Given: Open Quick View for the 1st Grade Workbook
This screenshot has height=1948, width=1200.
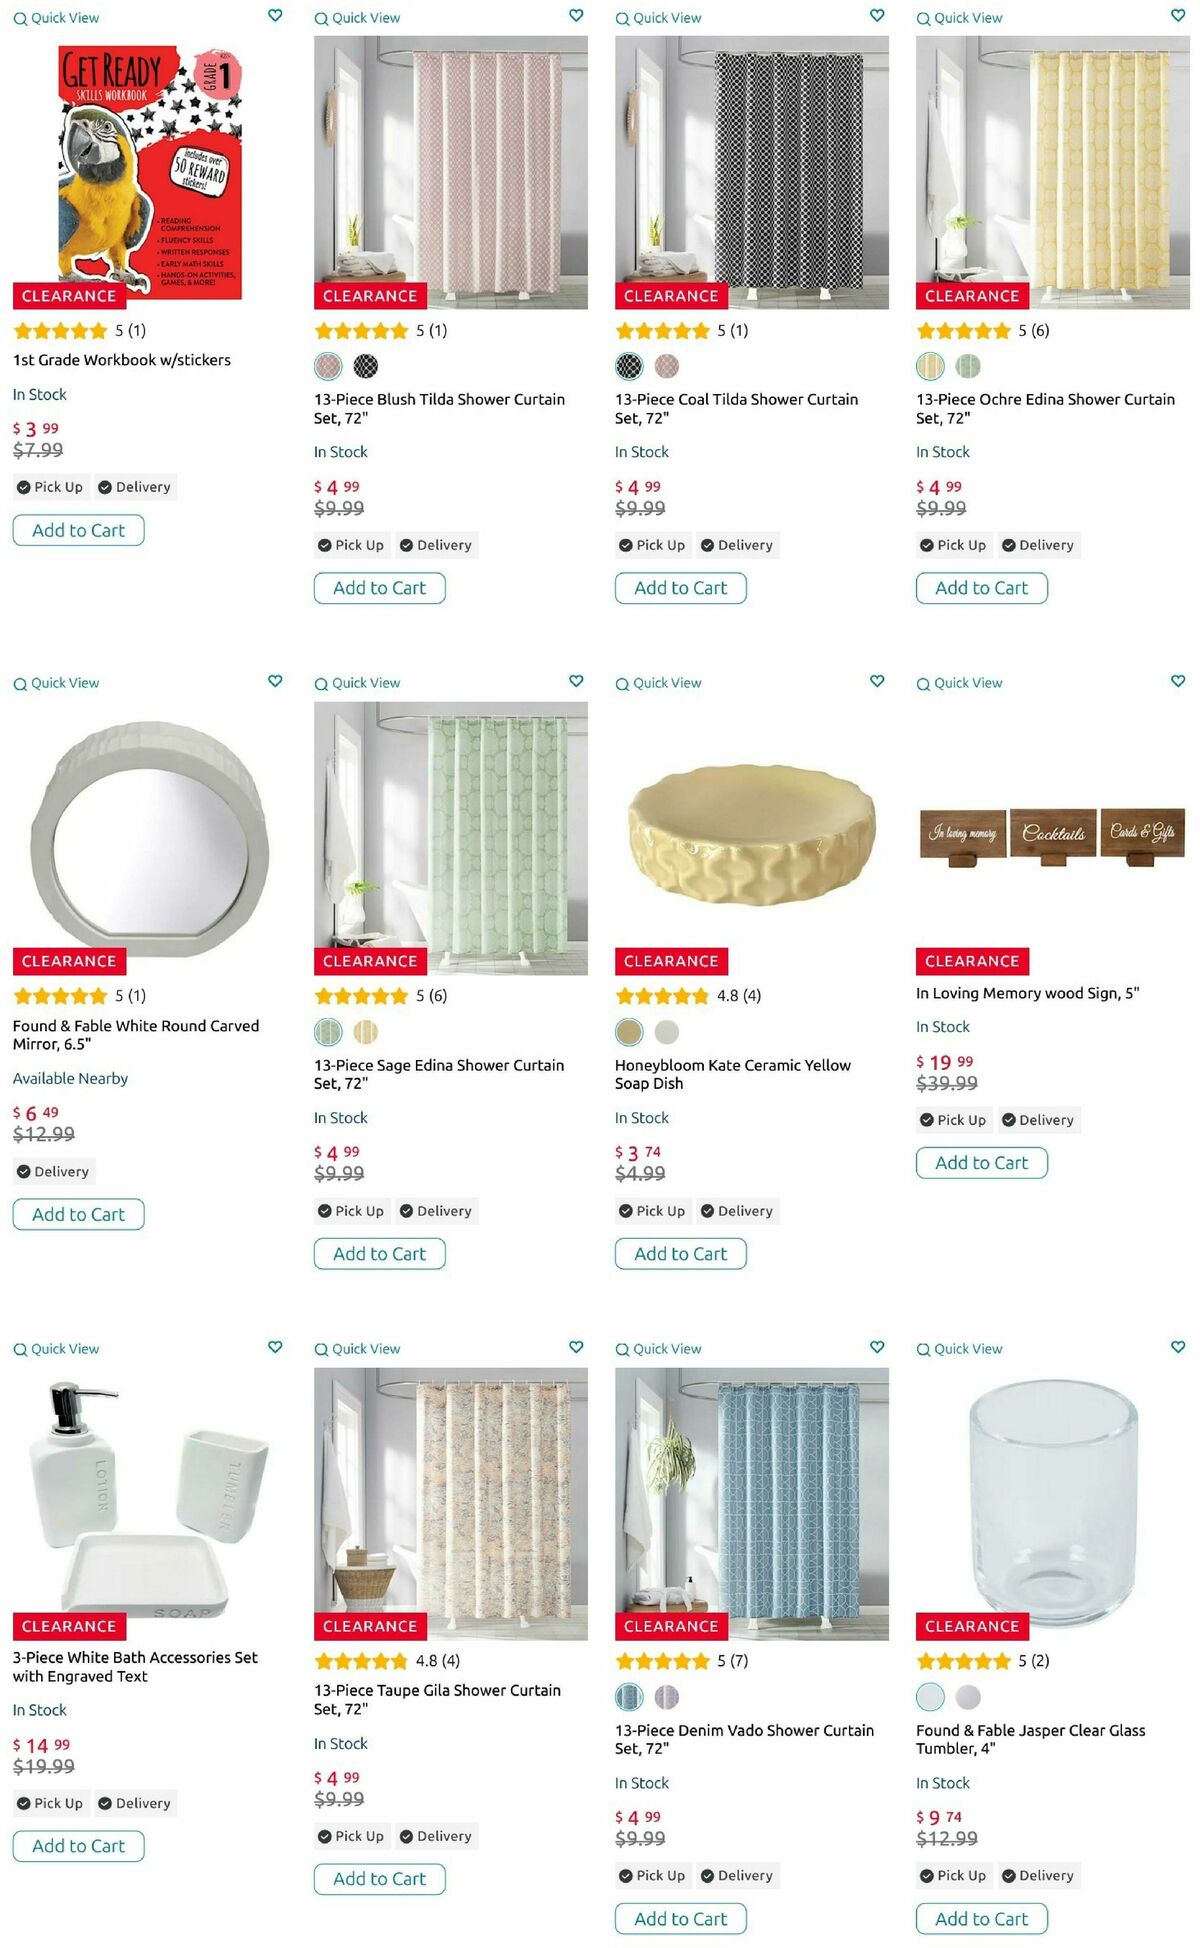Looking at the screenshot, I should click(x=56, y=17).
